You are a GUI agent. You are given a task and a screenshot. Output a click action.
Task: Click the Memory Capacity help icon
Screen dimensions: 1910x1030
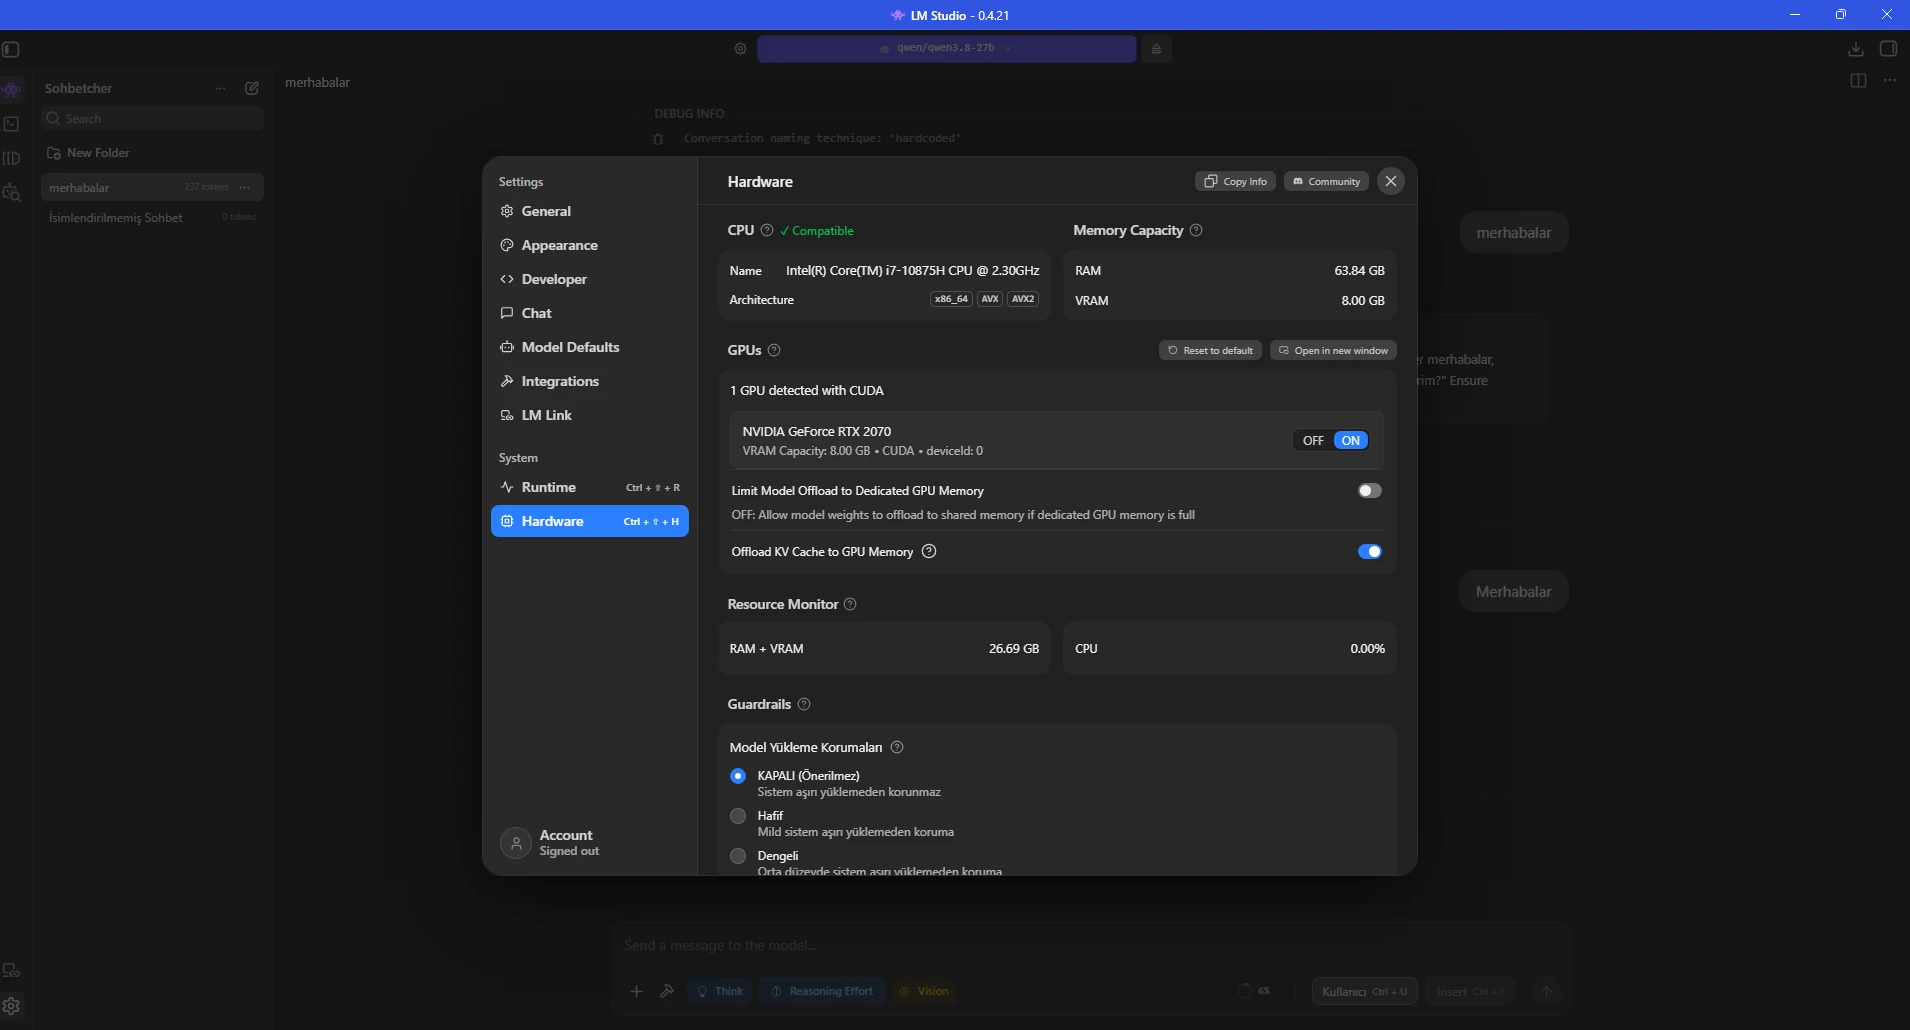[1196, 230]
